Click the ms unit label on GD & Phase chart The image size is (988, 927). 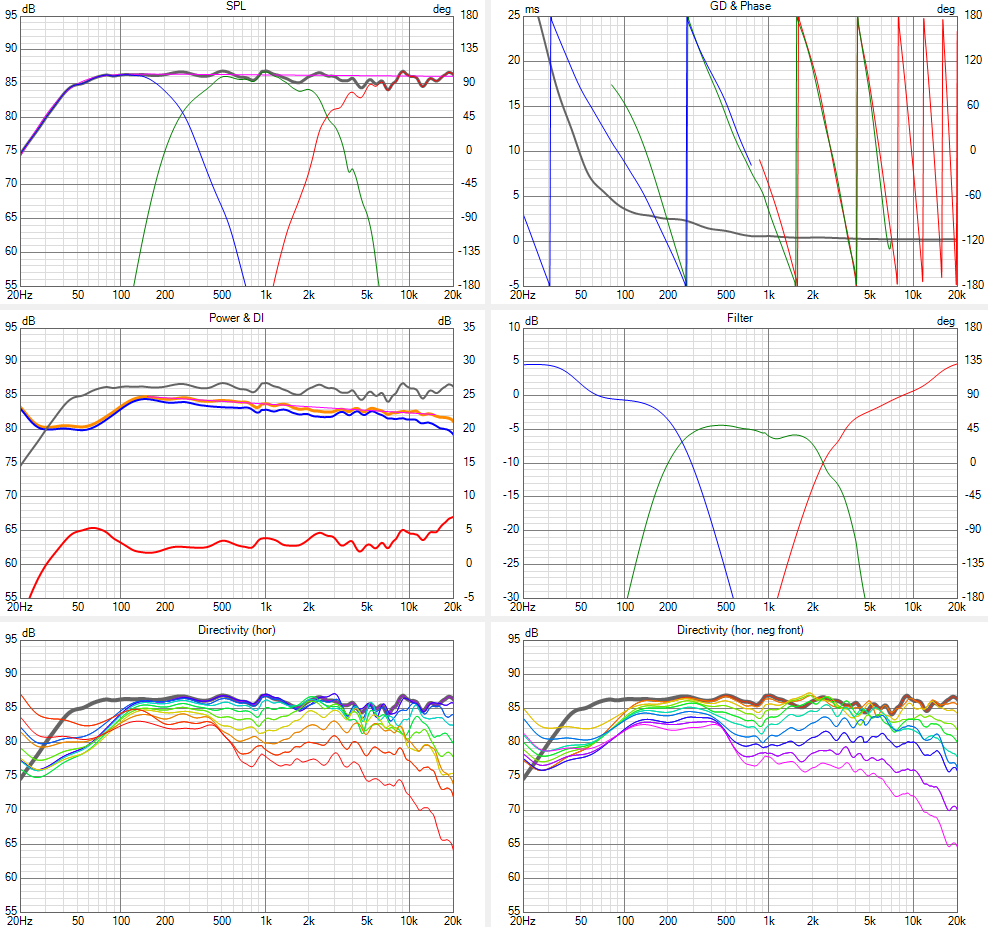[x=532, y=9]
